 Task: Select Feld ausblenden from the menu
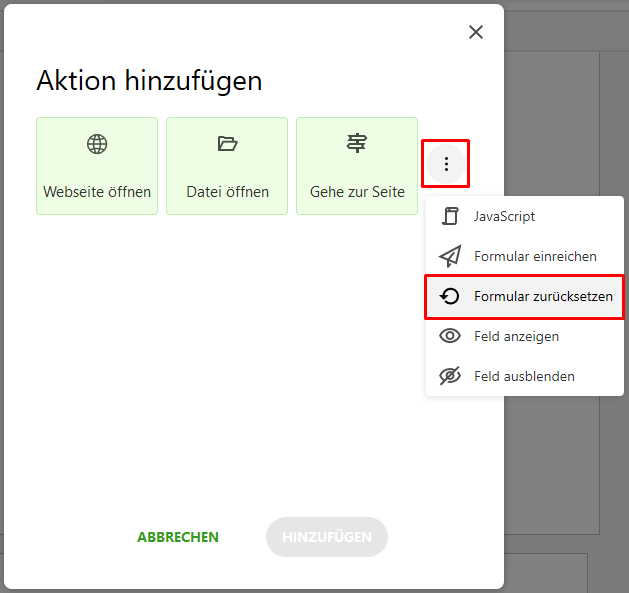(x=525, y=376)
